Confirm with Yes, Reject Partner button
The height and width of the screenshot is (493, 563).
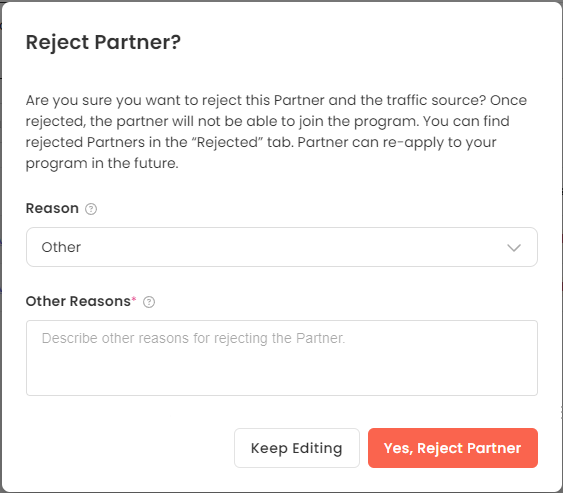[x=453, y=448]
